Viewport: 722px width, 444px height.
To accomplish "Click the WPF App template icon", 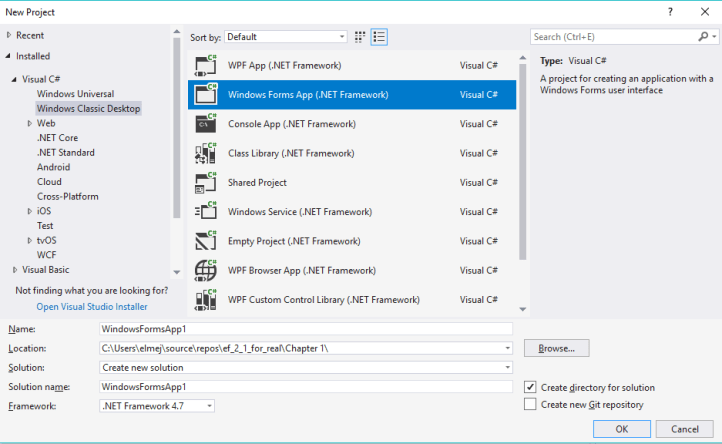I will (x=205, y=66).
